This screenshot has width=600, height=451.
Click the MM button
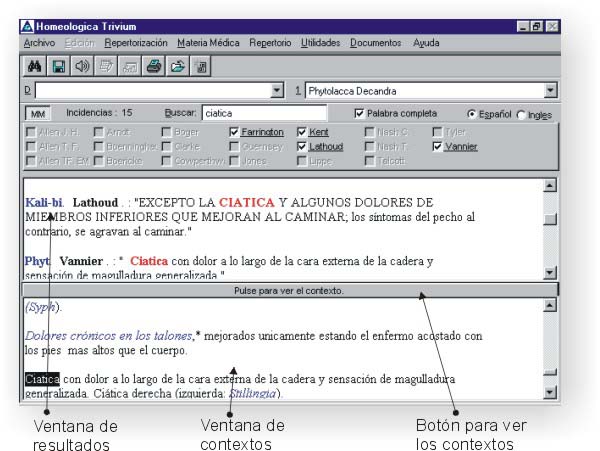tap(38, 114)
